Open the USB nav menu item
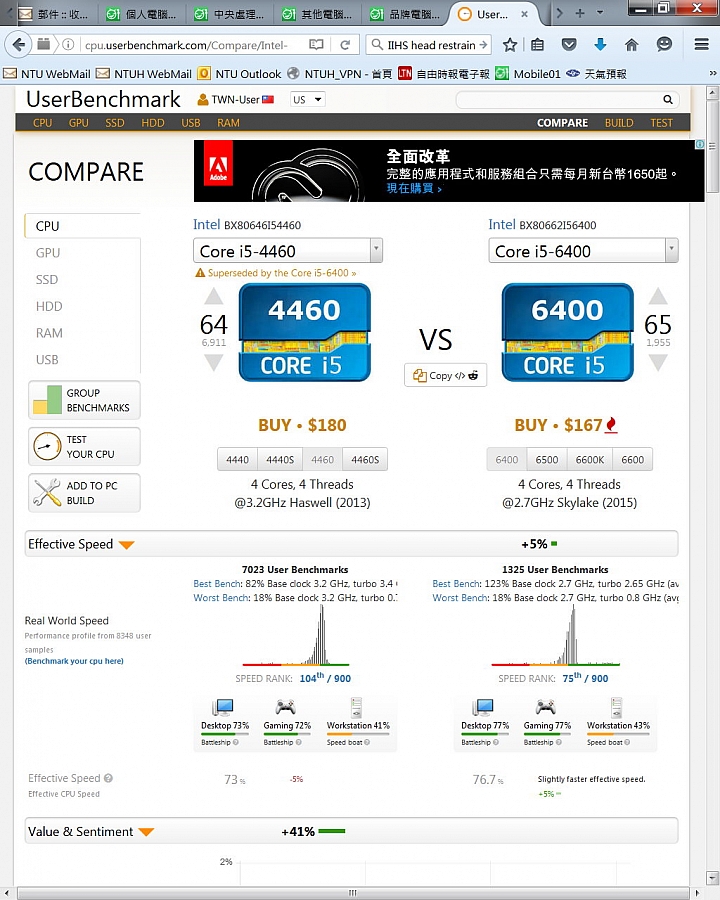This screenshot has width=720, height=900. pos(191,123)
